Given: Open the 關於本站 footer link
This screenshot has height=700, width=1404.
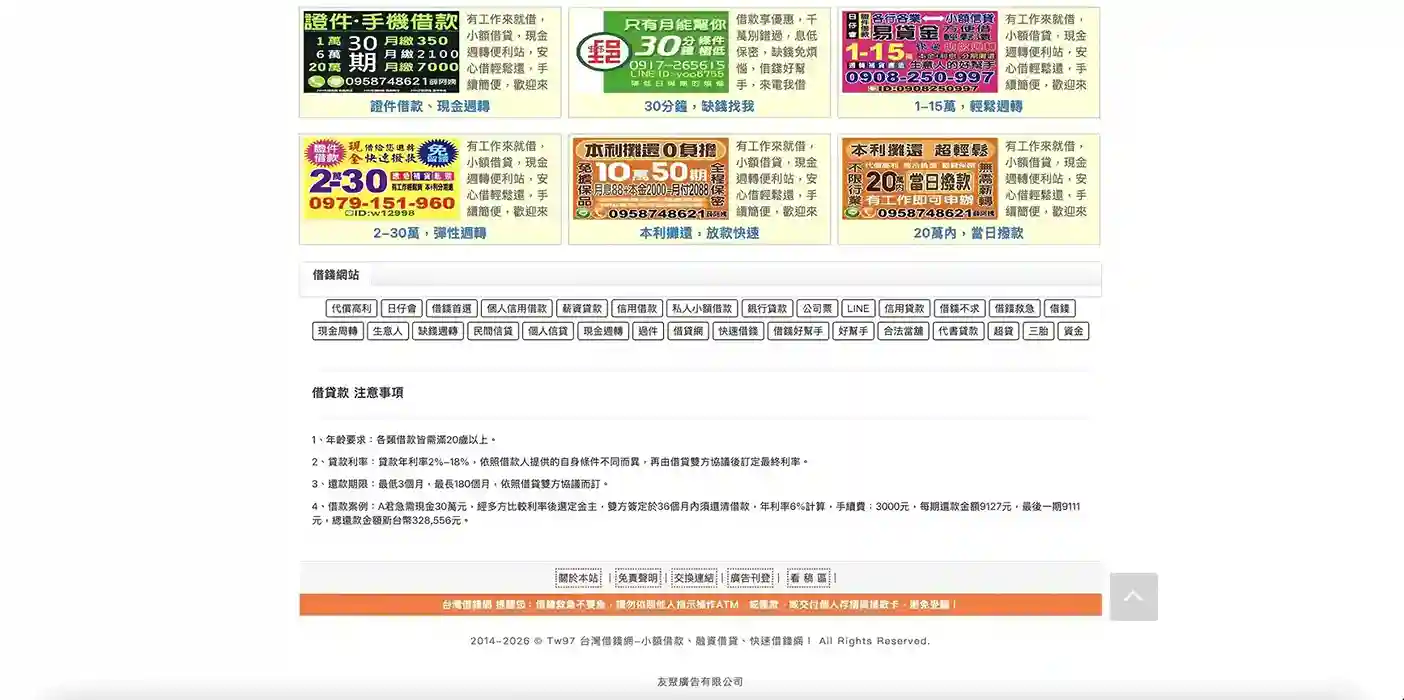Looking at the screenshot, I should [x=578, y=577].
